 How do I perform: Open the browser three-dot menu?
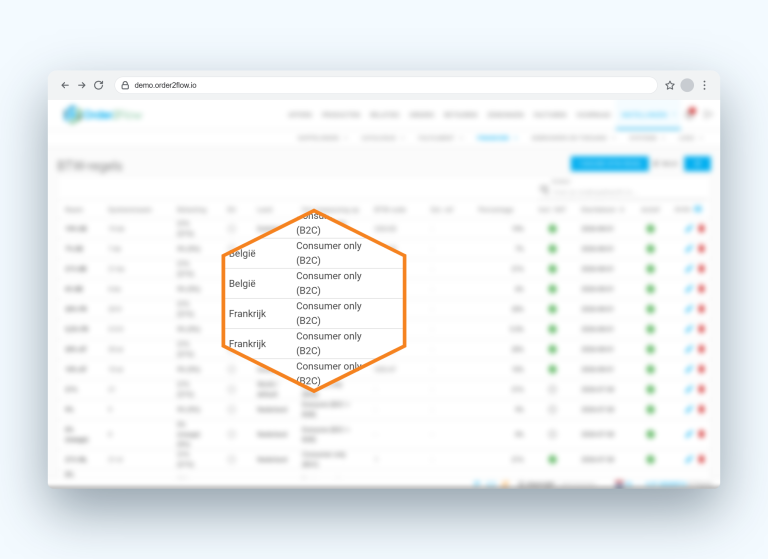pyautogui.click(x=704, y=85)
